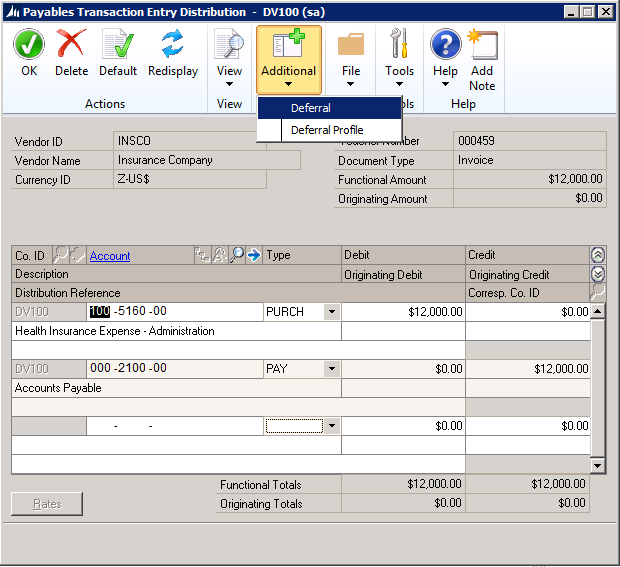This screenshot has width=620, height=567.
Task: Minimize the Payables Distribution window
Action: pyautogui.click(x=571, y=12)
